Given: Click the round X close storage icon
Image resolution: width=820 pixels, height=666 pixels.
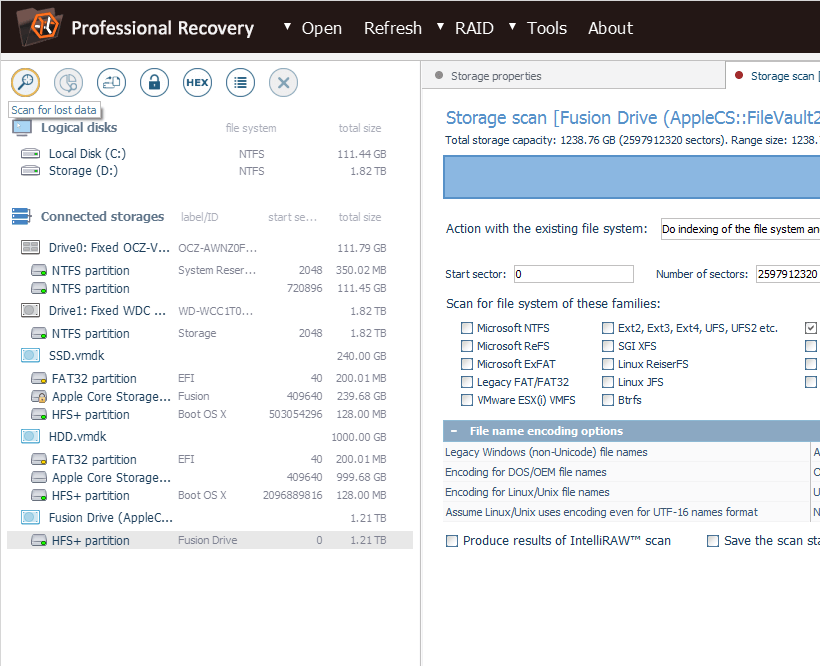Looking at the screenshot, I should point(283,82).
